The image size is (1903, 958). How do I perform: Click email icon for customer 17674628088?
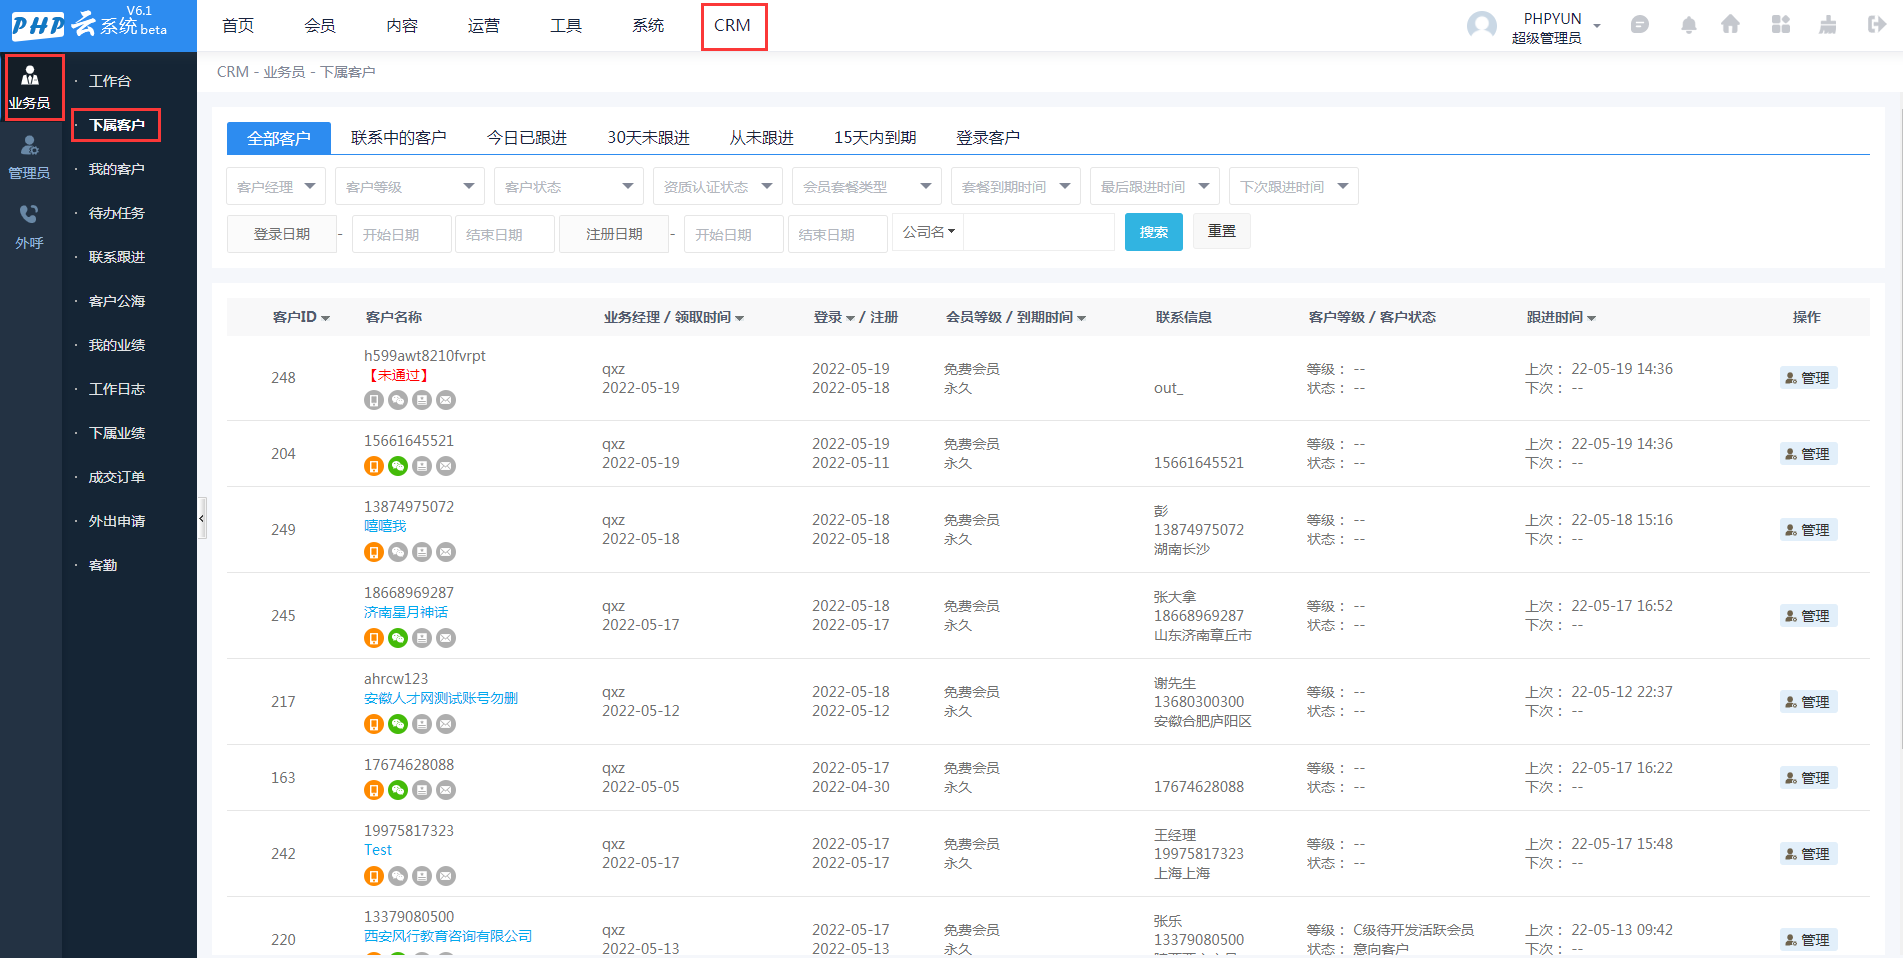pyautogui.click(x=446, y=790)
